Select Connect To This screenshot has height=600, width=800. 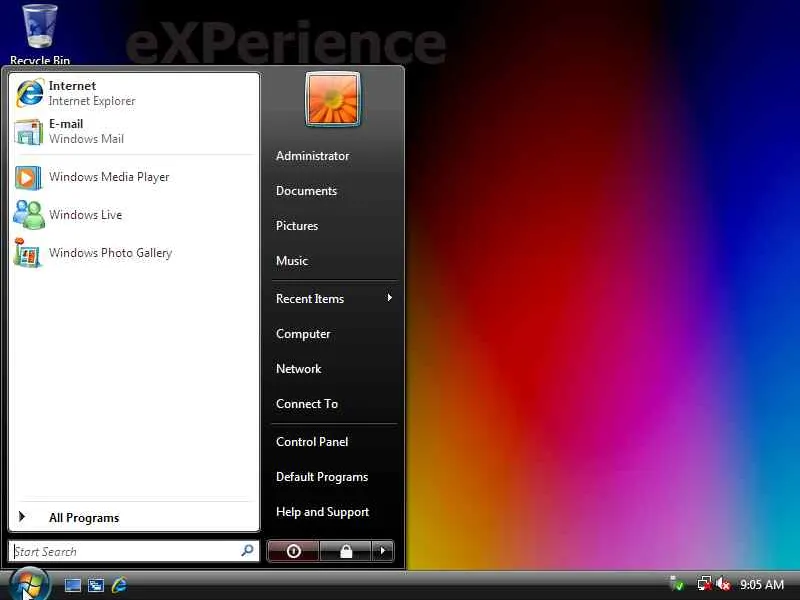coord(307,404)
